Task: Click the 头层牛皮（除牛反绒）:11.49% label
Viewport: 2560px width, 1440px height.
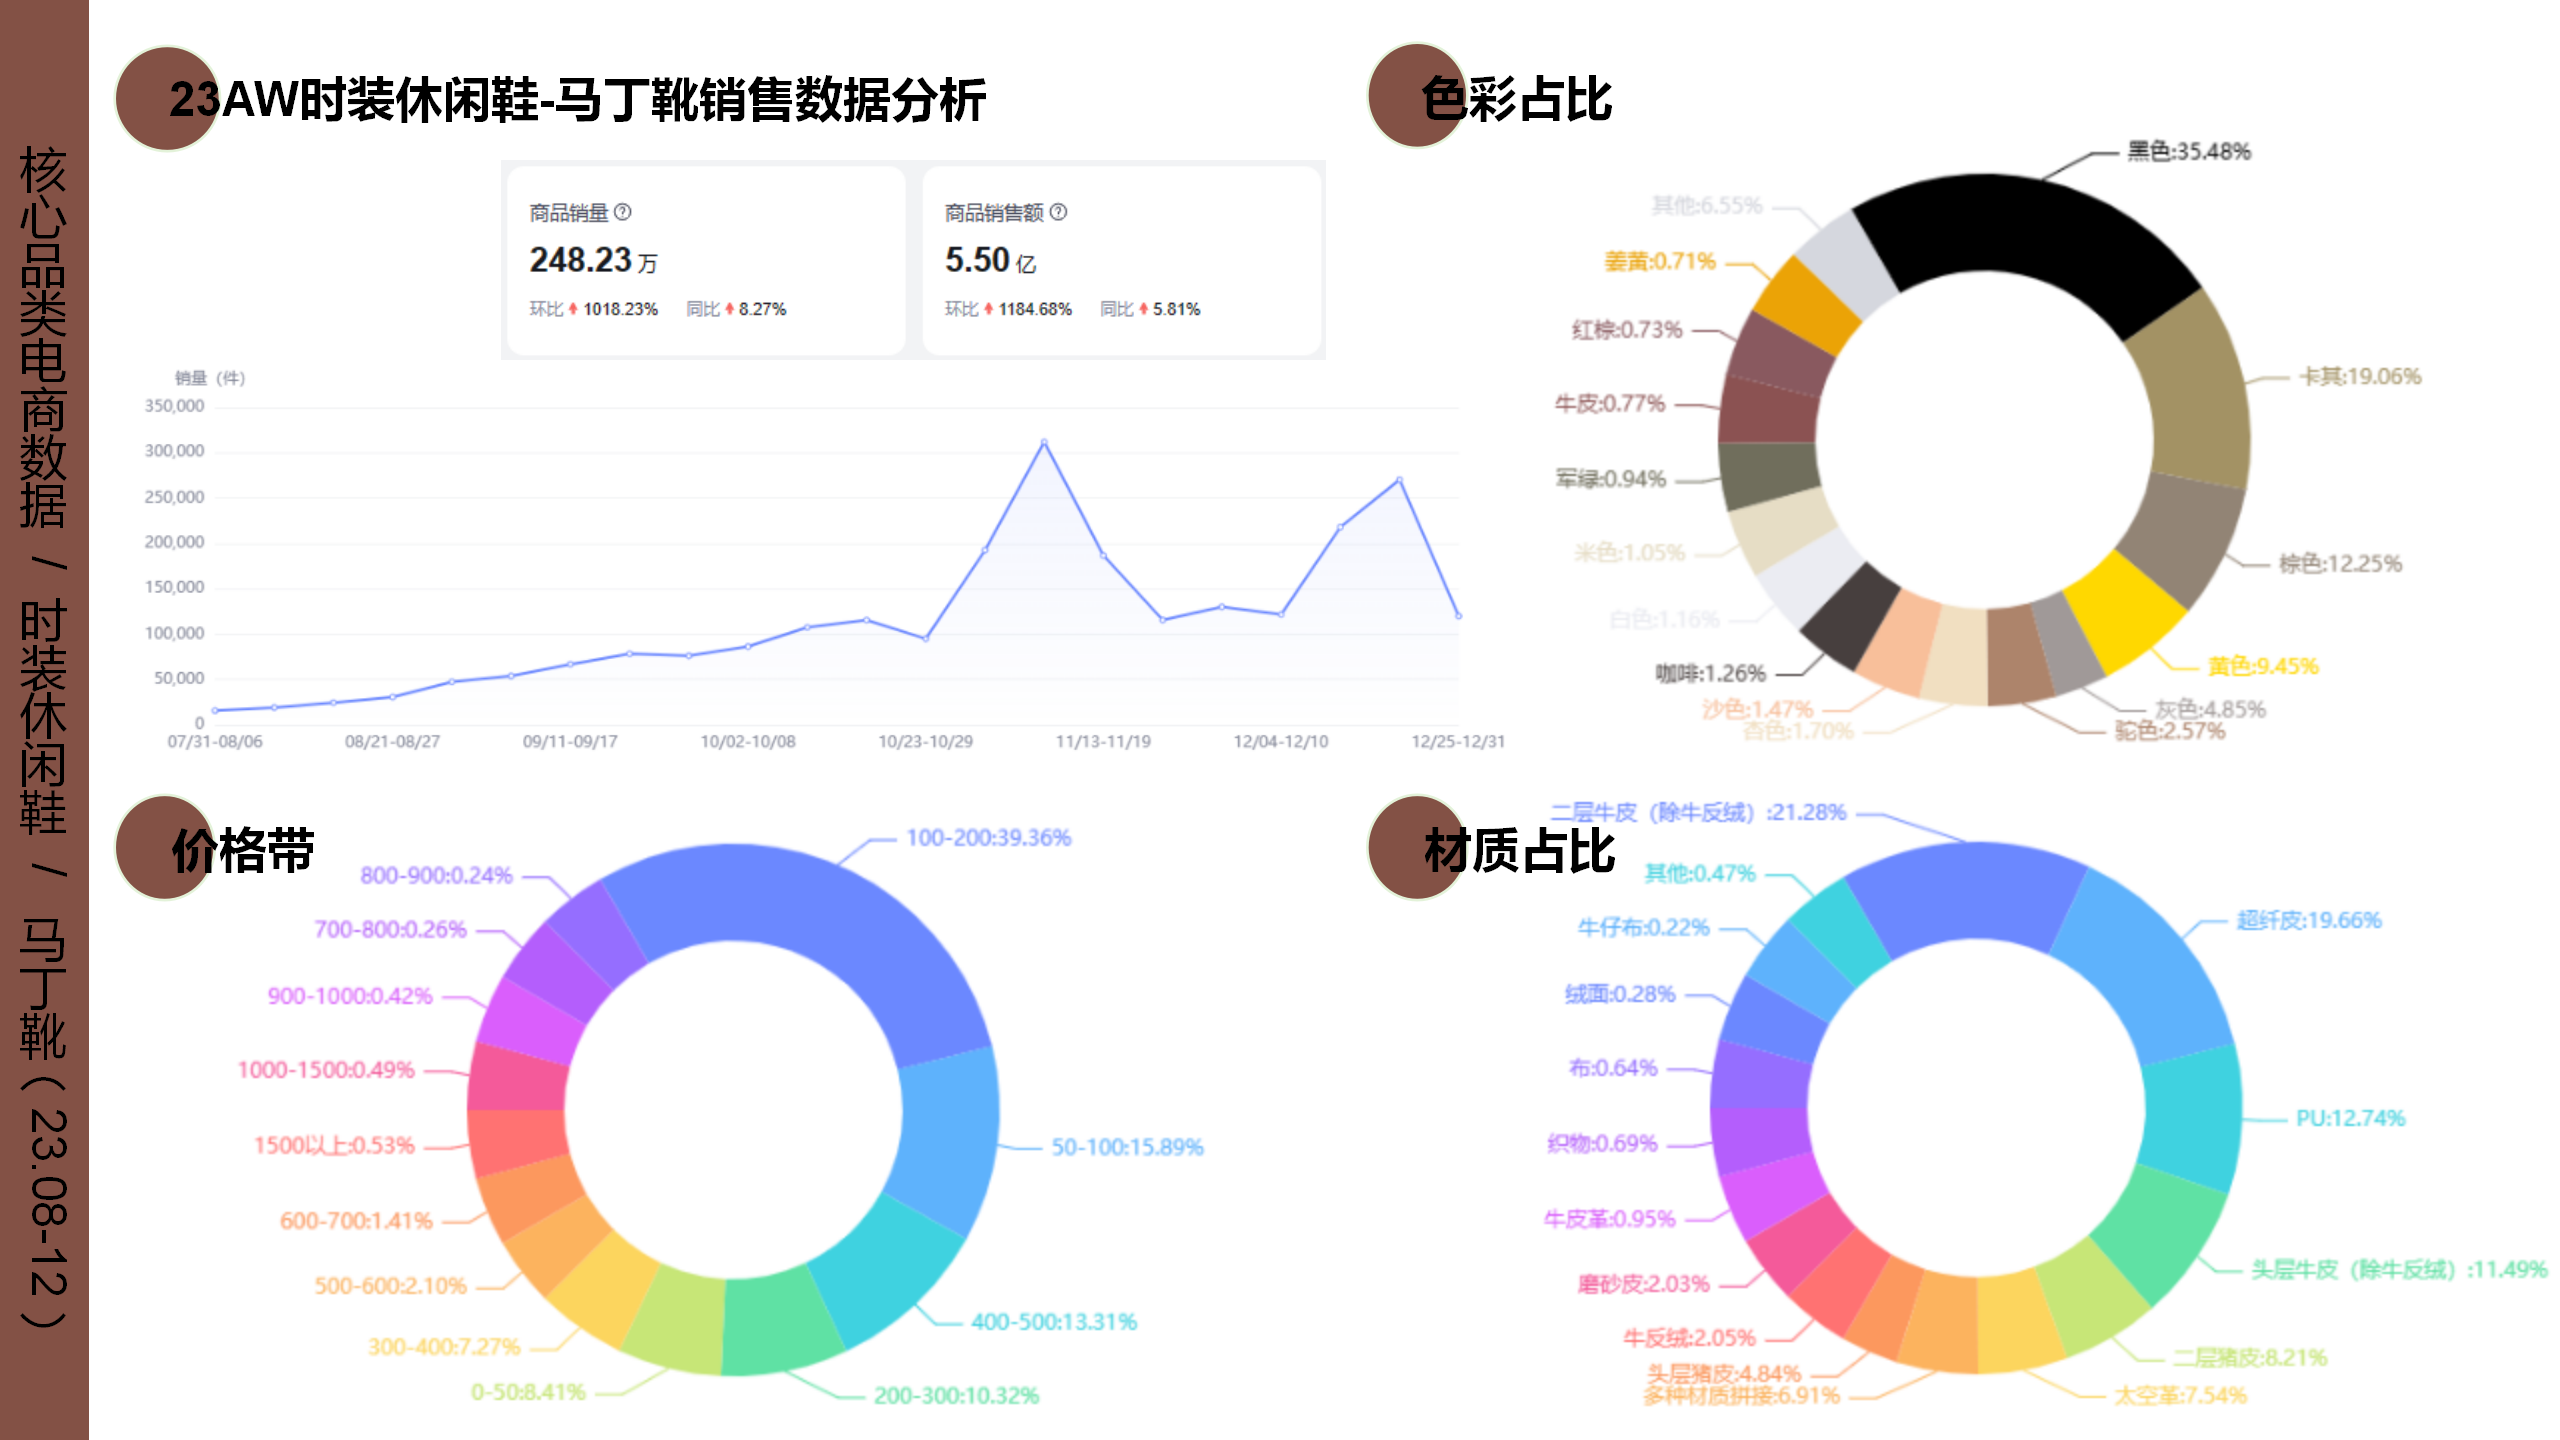Action: click(x=2399, y=1270)
